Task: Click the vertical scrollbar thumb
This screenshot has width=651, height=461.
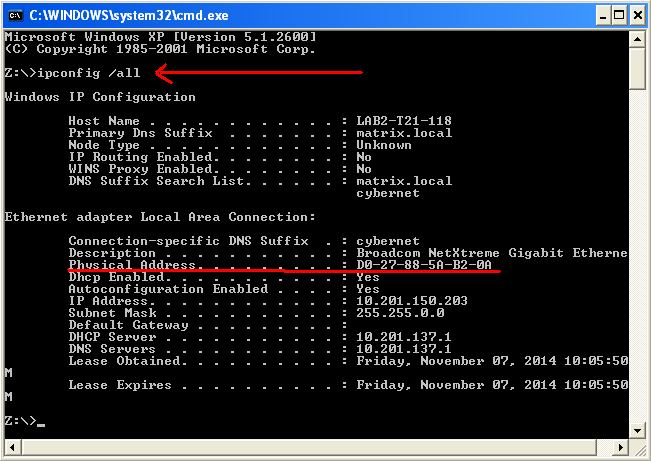Action: [x=637, y=68]
